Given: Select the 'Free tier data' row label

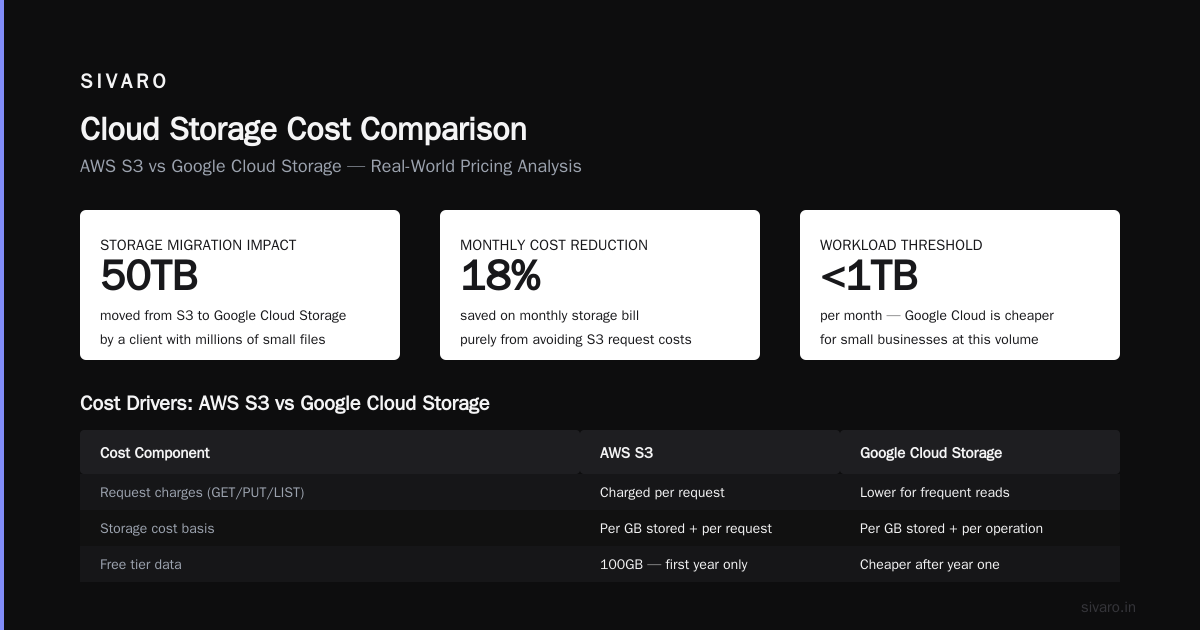Looking at the screenshot, I should (141, 564).
